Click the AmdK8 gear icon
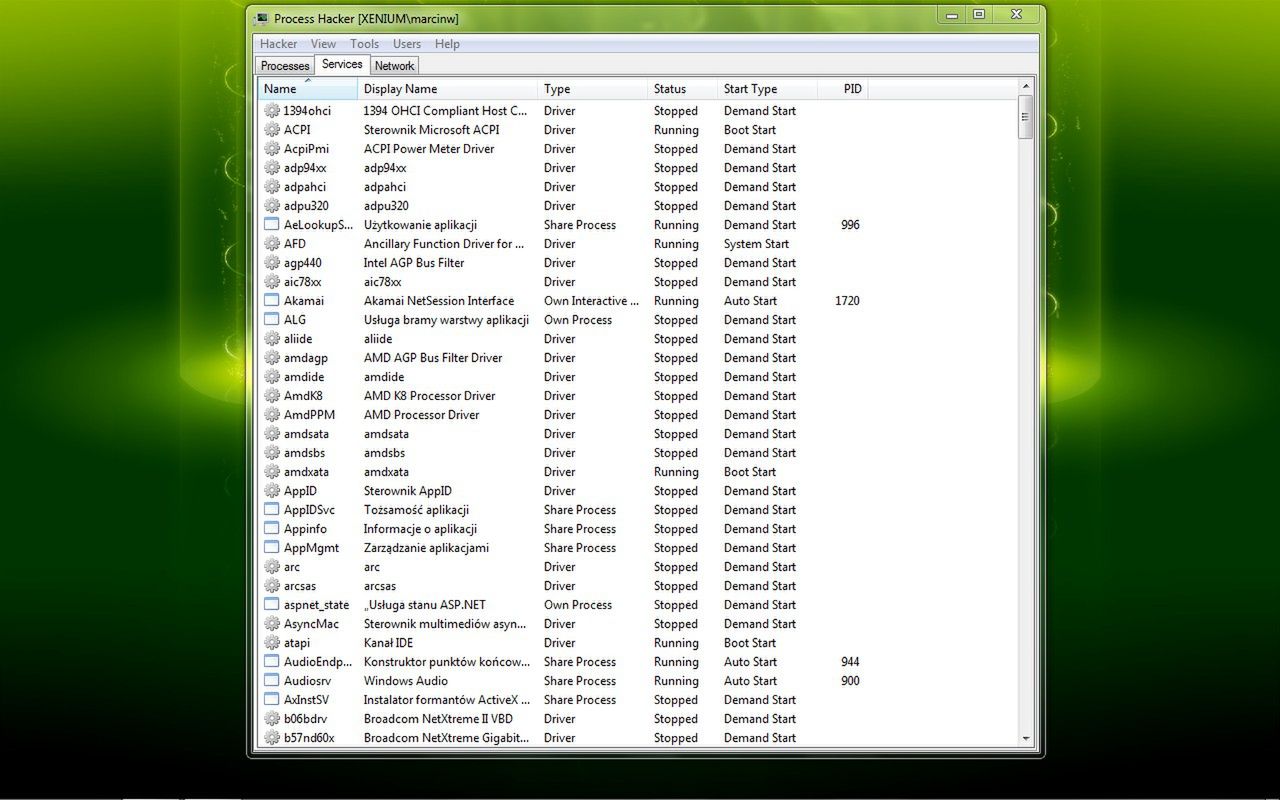This screenshot has height=800, width=1280. (x=272, y=396)
